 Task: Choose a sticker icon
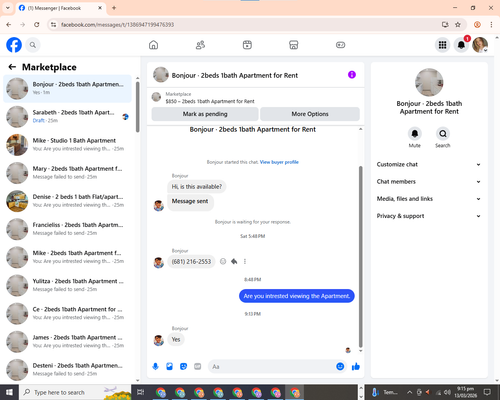pyautogui.click(x=183, y=367)
